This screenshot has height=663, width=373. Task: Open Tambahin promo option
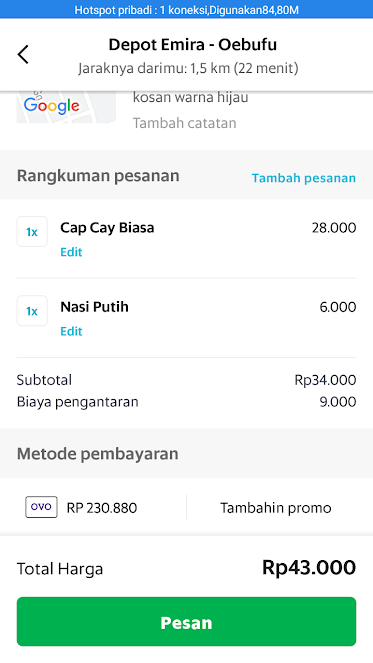click(276, 507)
